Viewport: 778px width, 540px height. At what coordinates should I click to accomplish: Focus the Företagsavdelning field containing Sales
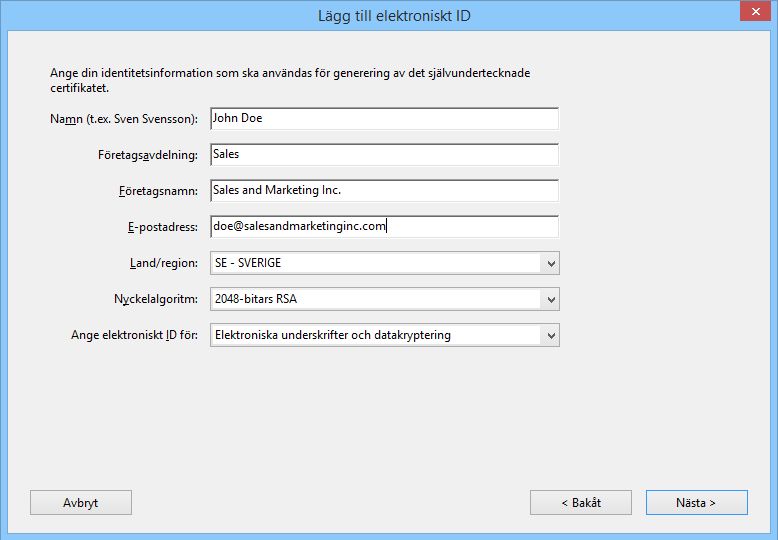pyautogui.click(x=385, y=154)
